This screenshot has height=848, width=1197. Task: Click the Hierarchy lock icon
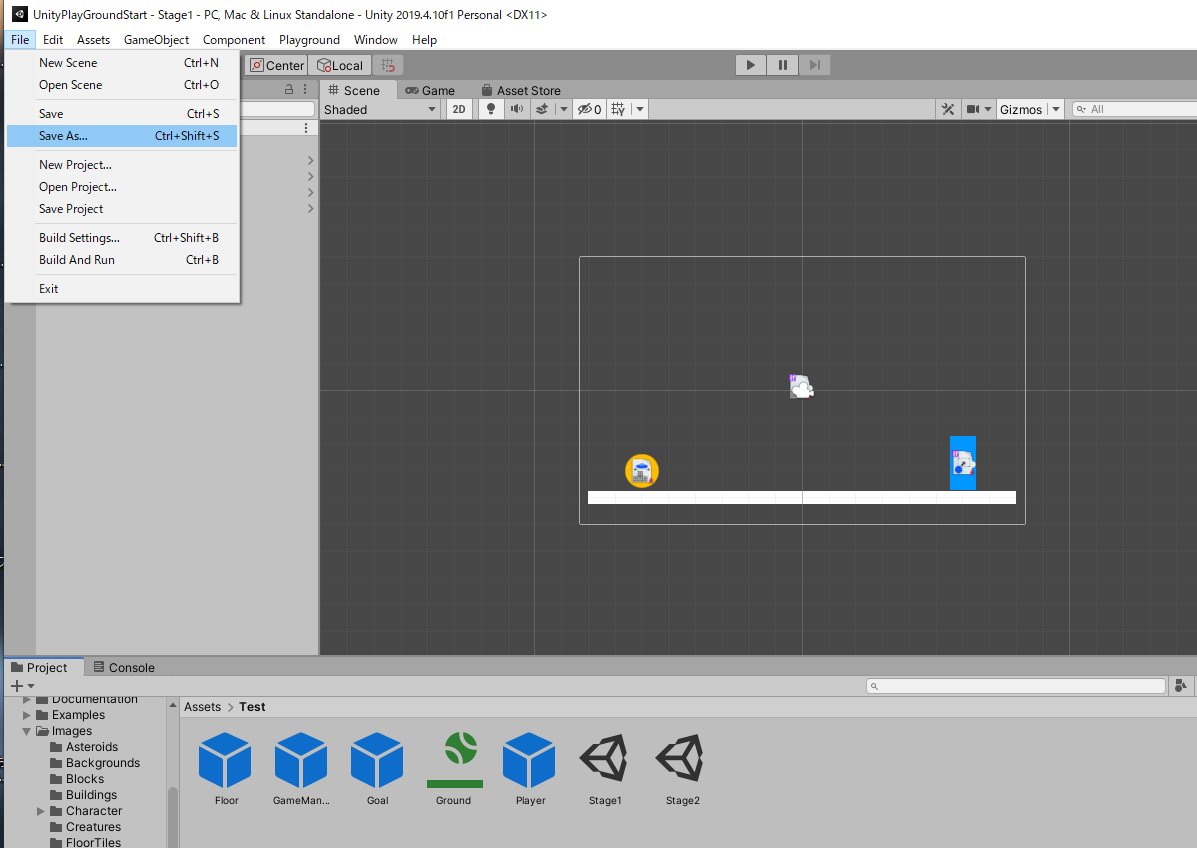(x=289, y=89)
